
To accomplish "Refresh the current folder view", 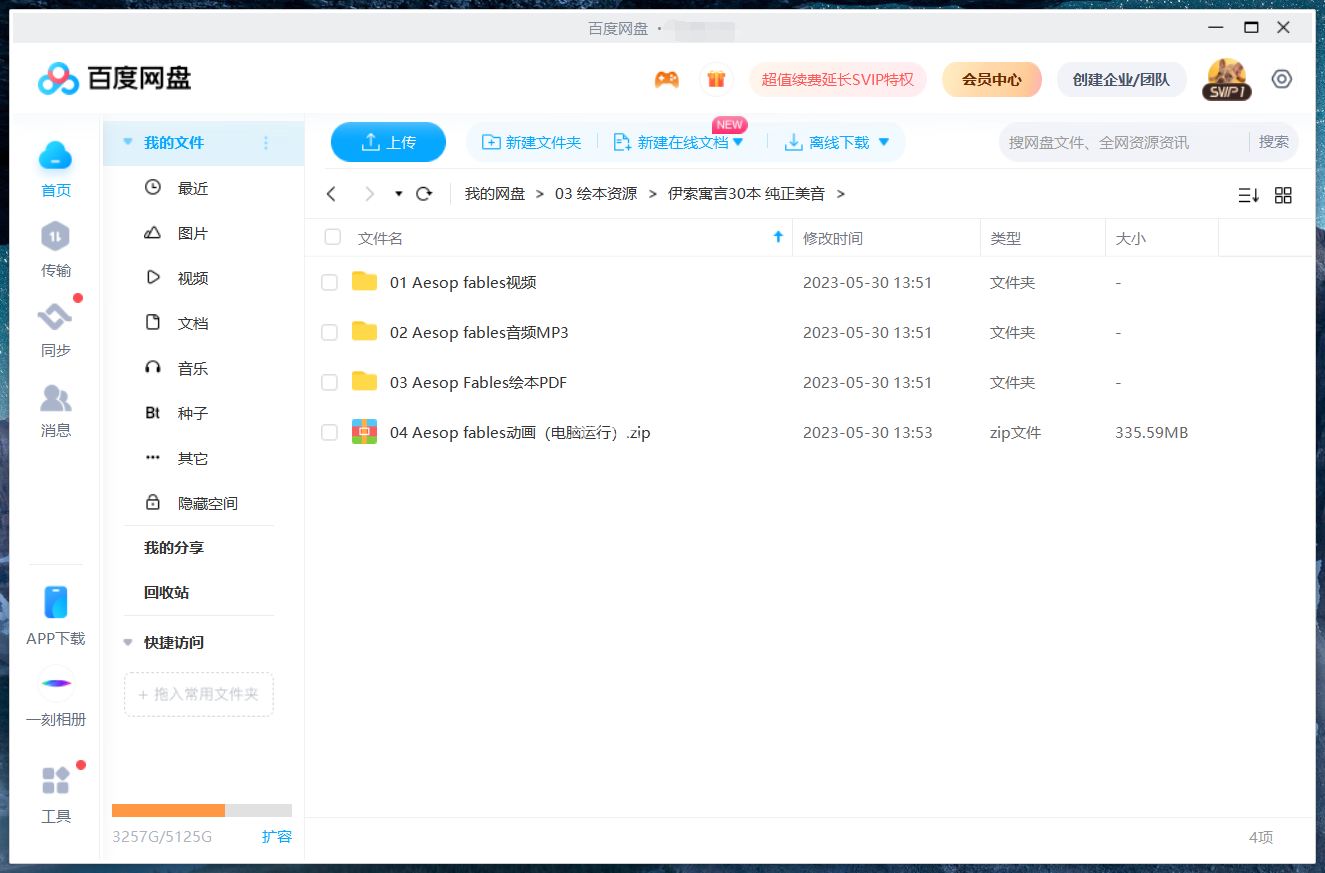I will tap(423, 193).
